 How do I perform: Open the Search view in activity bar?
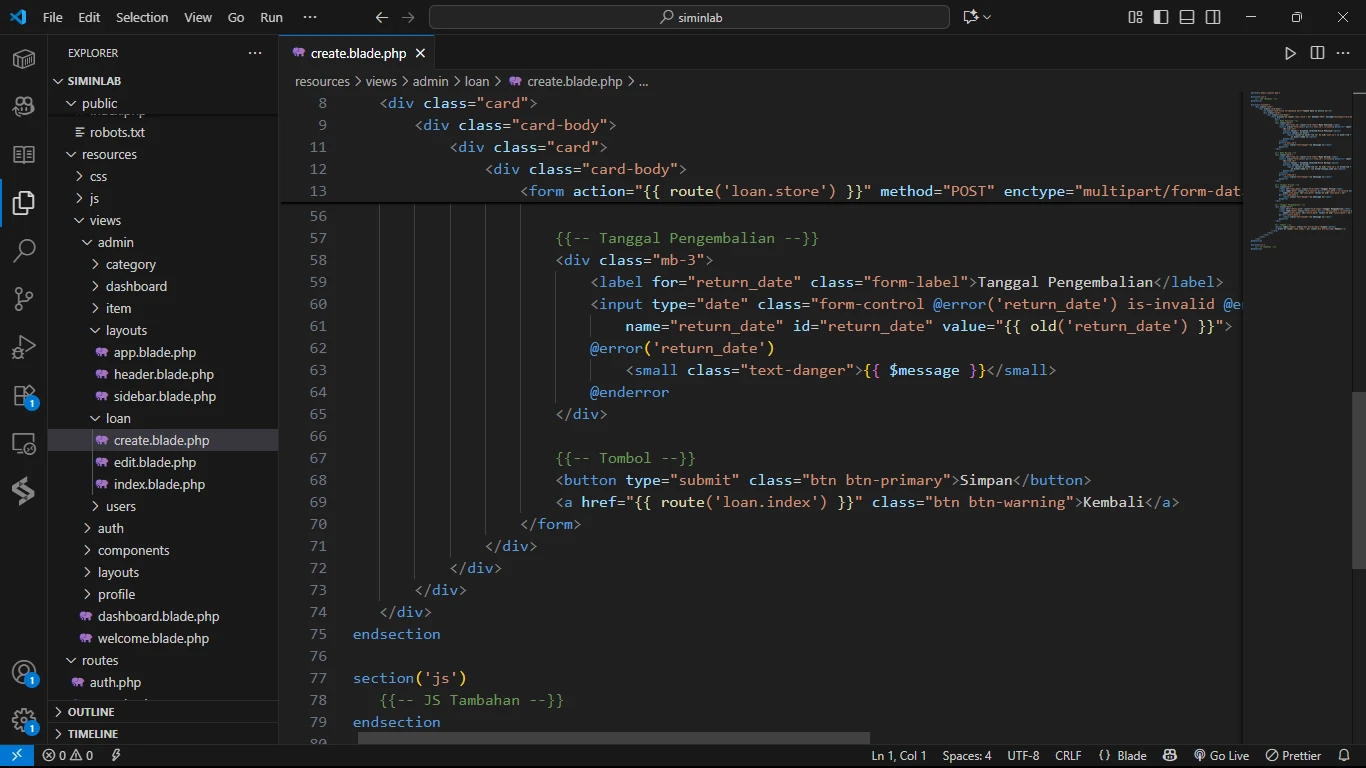pos(24,250)
